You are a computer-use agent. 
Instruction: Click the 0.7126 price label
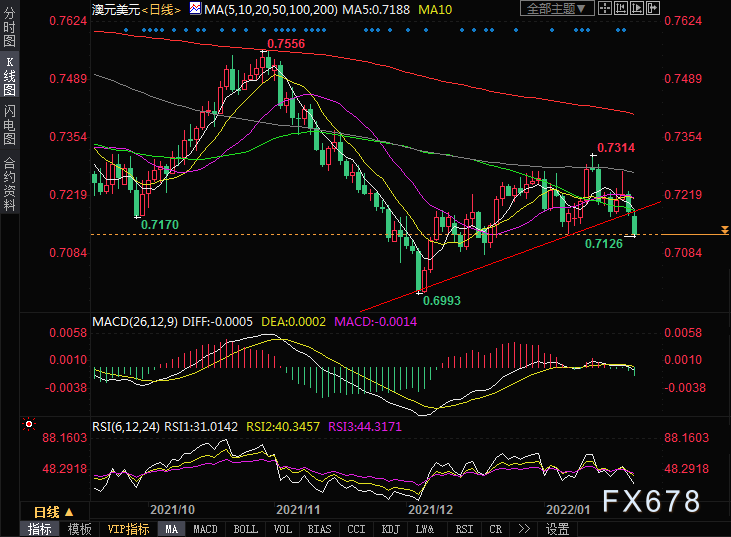[x=604, y=244]
